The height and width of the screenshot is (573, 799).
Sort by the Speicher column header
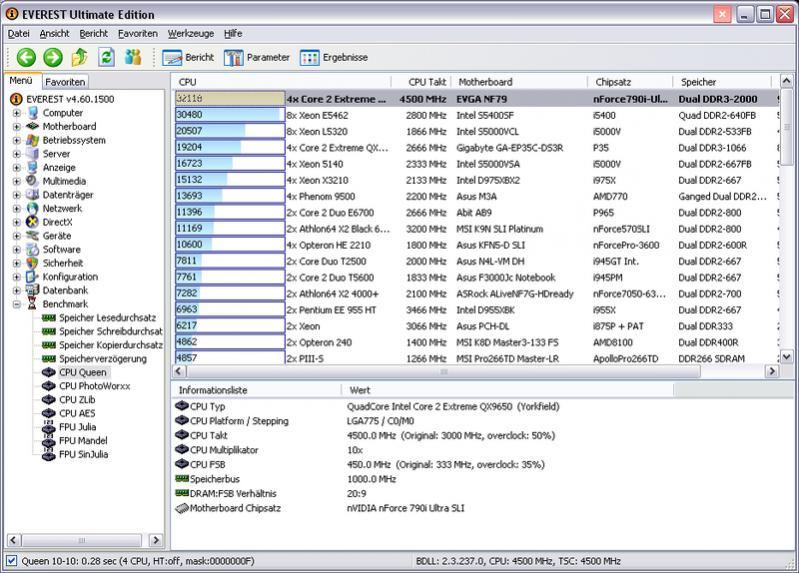click(722, 82)
